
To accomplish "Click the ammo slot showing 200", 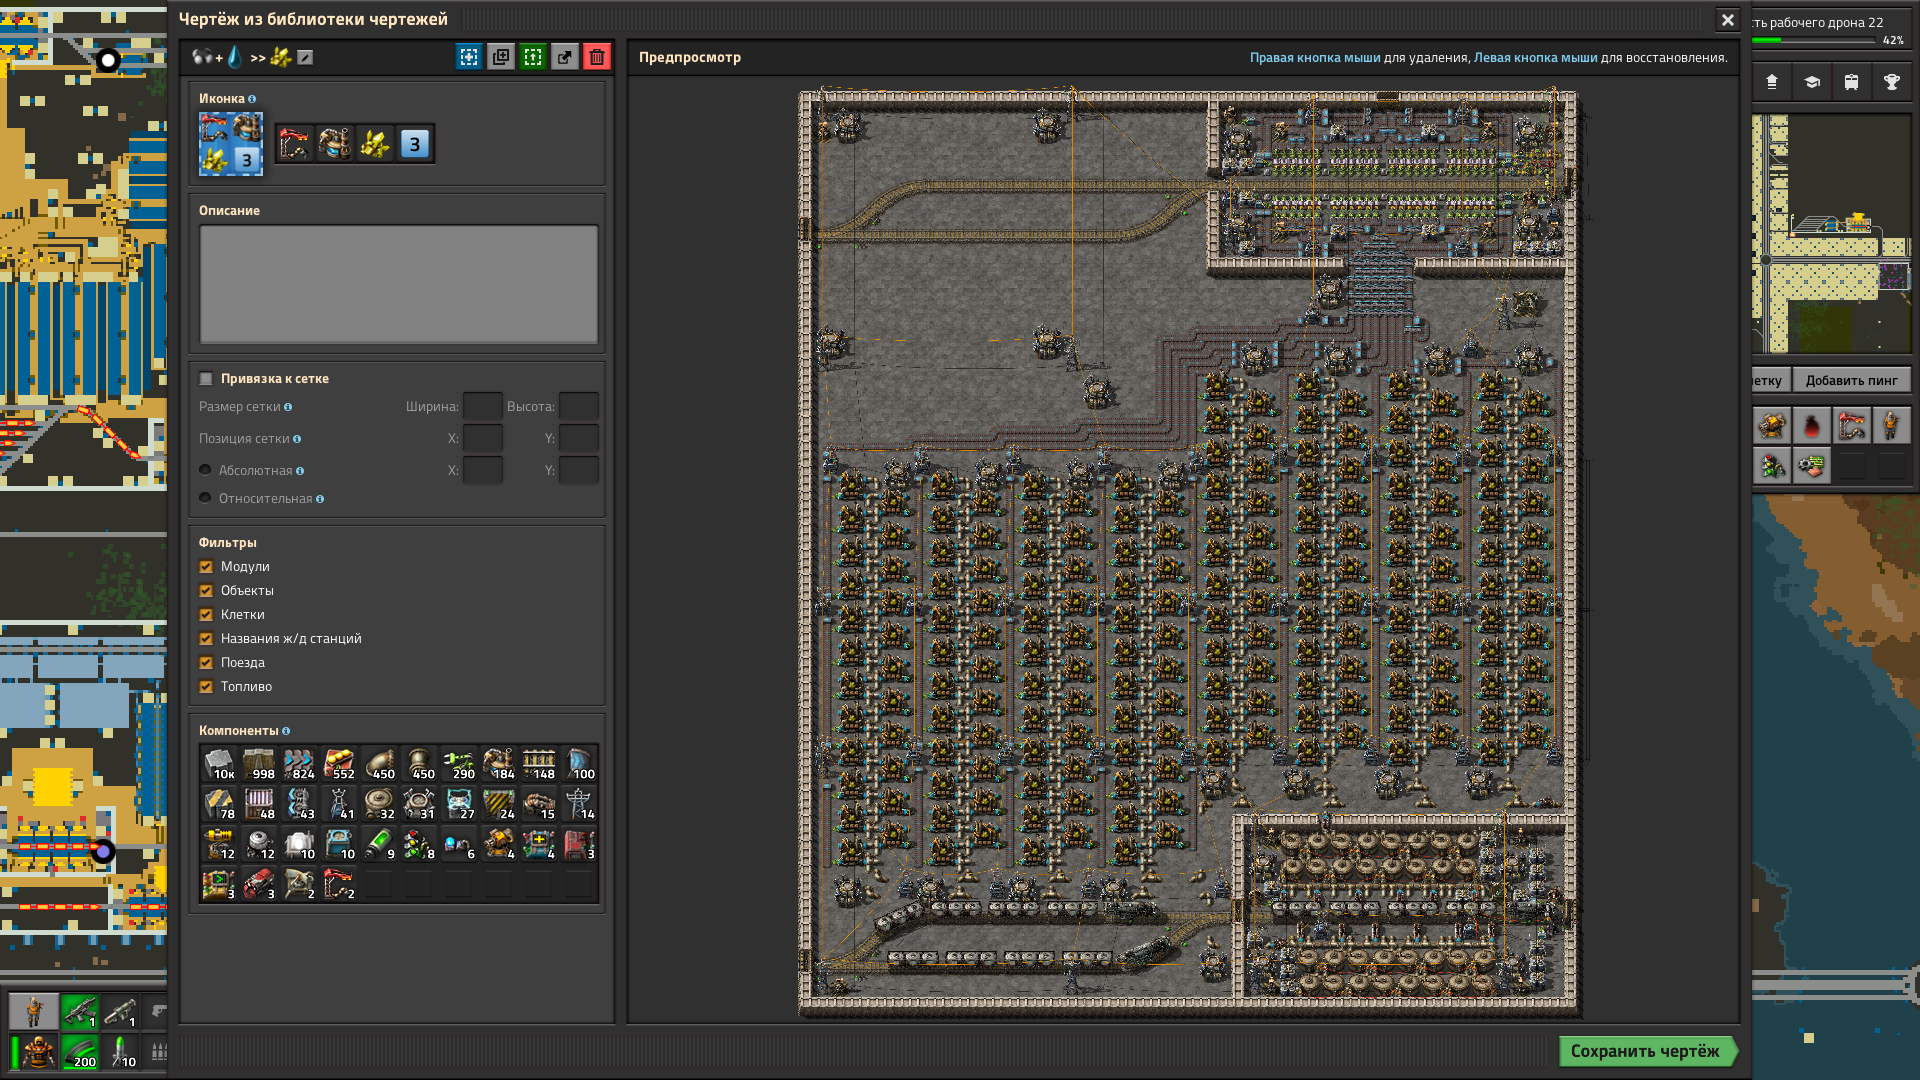I will 80,1052.
